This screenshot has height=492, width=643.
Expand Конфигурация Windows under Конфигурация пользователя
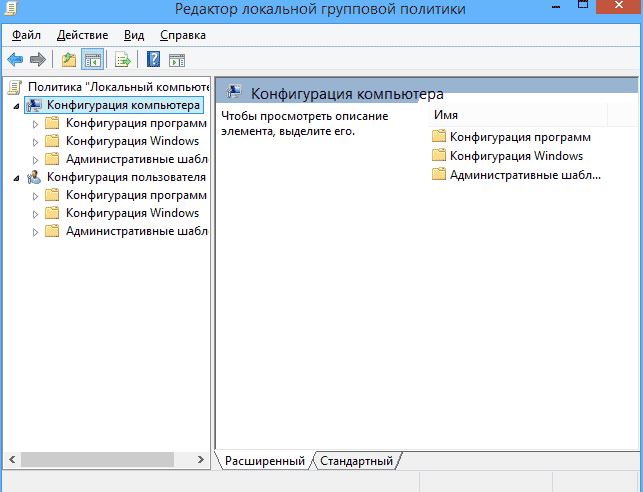[x=35, y=214]
